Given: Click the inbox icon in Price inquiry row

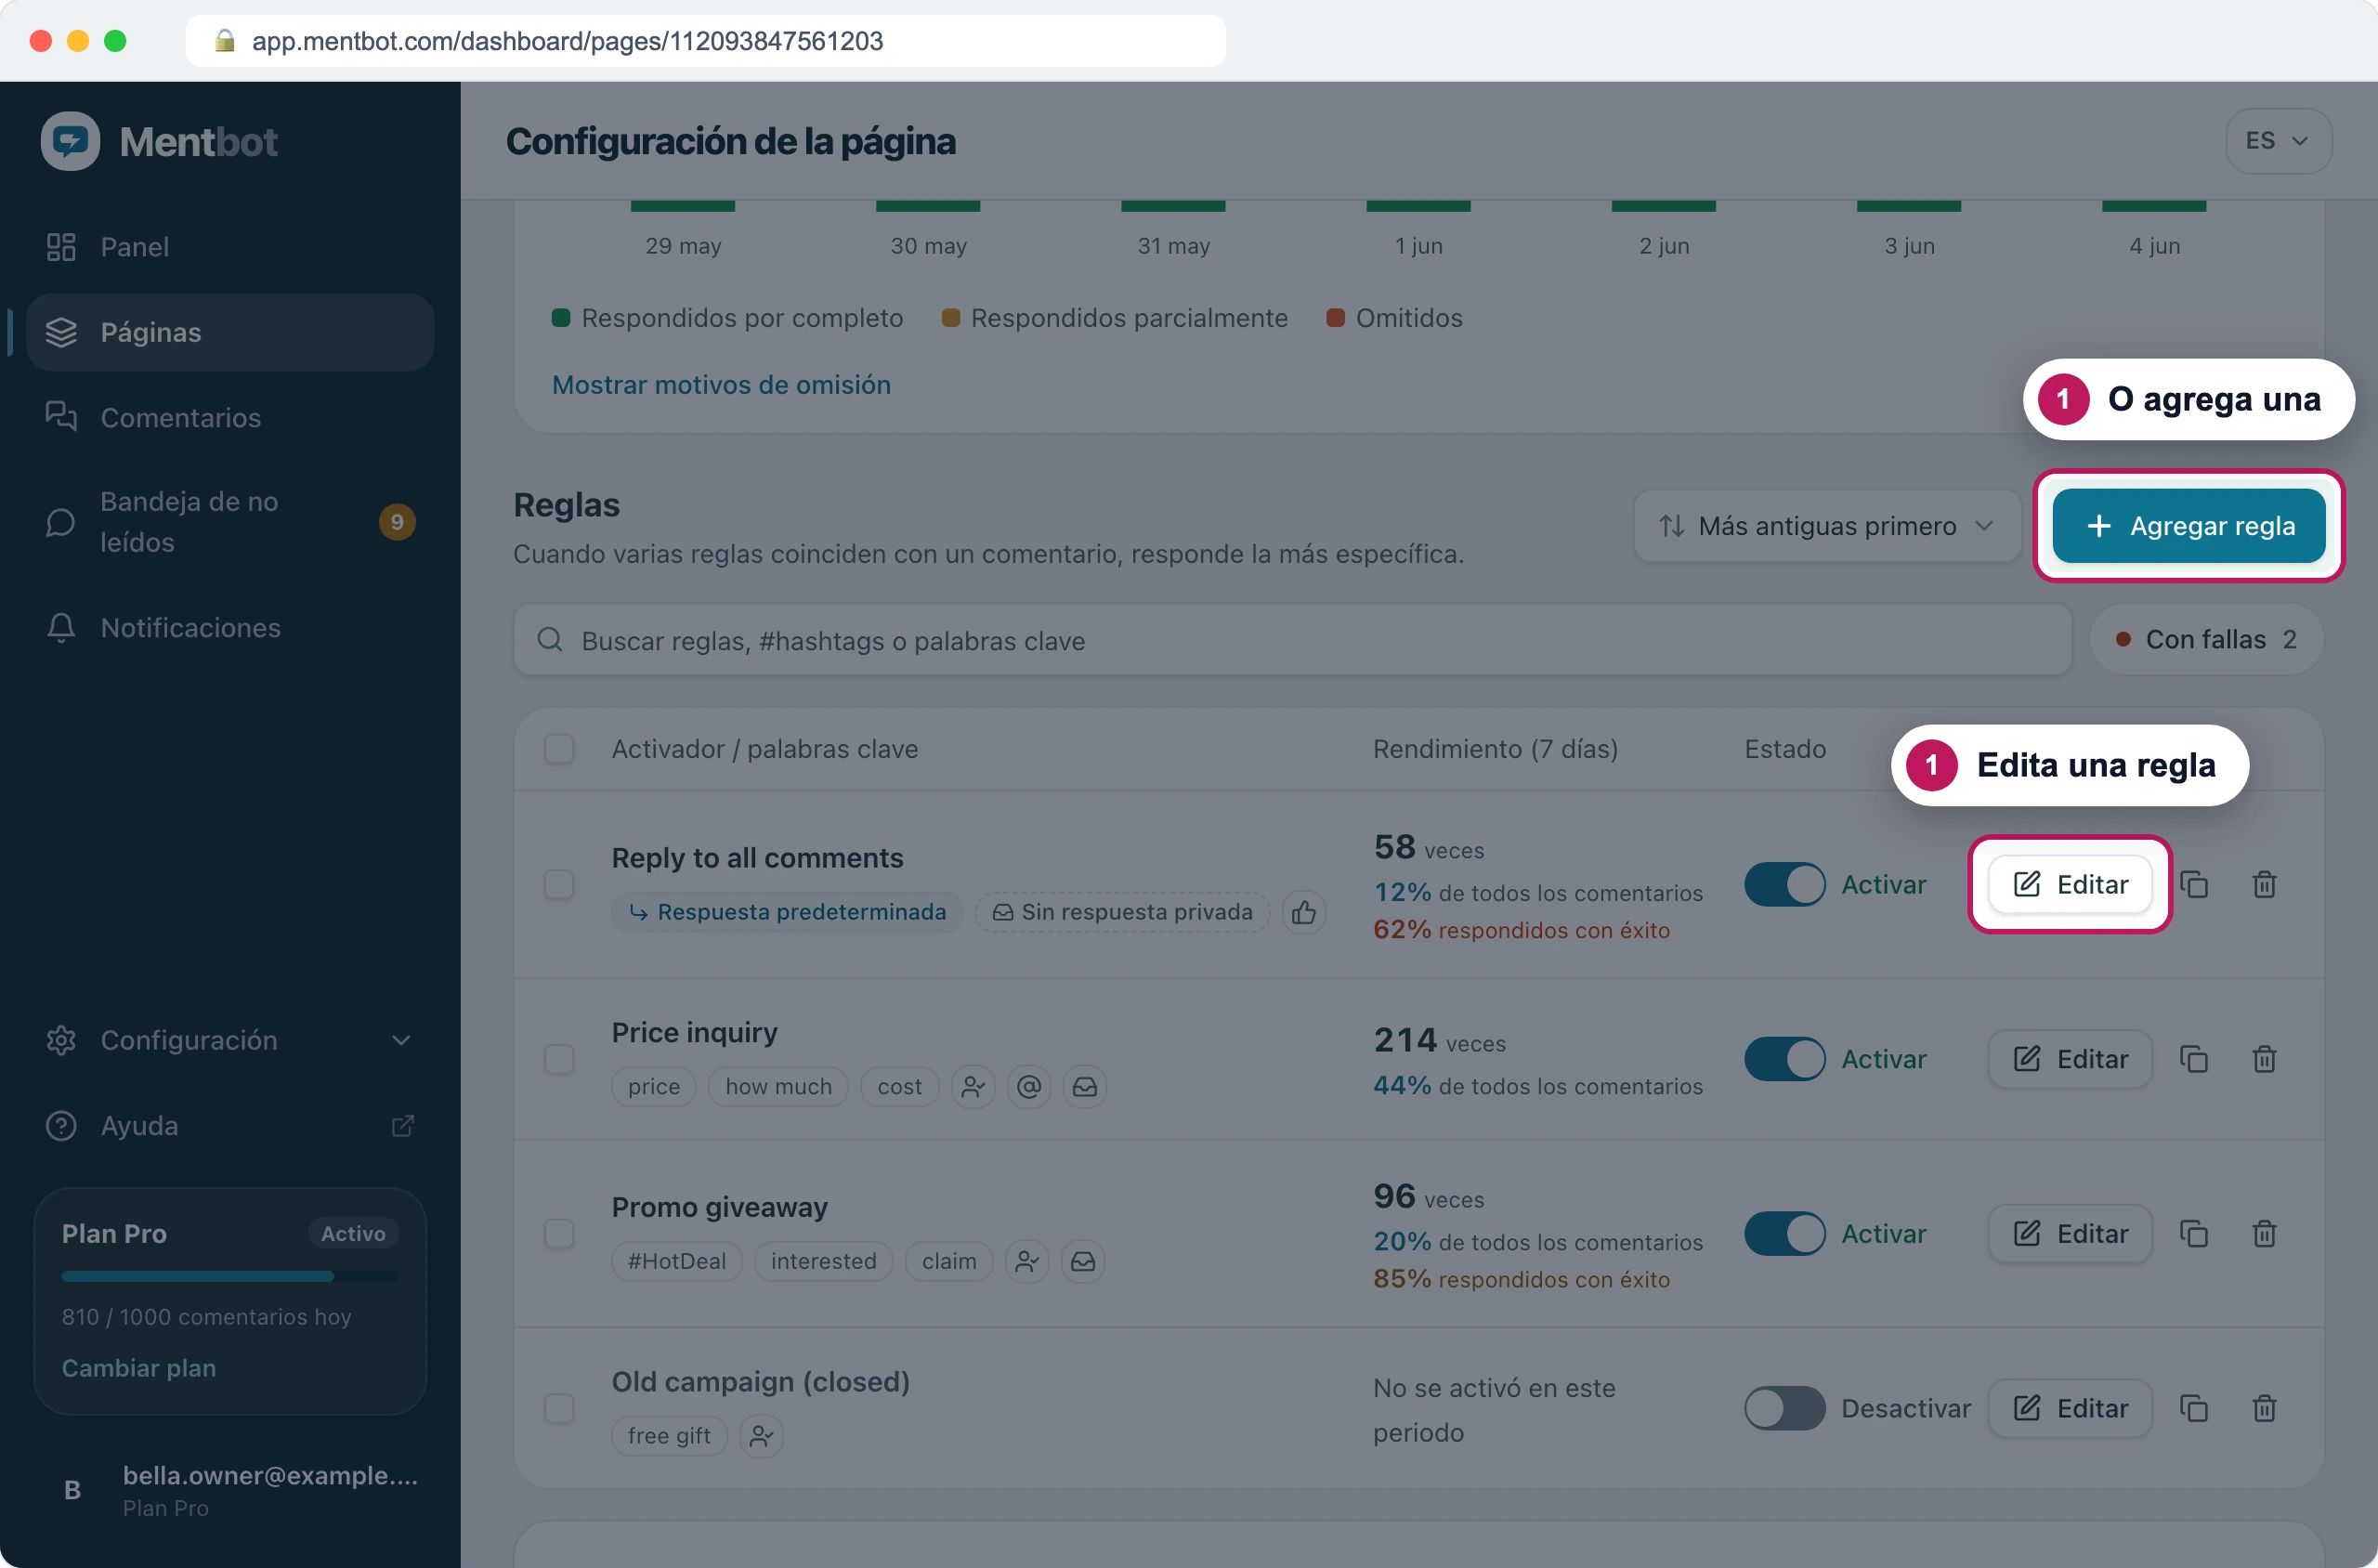Looking at the screenshot, I should pyautogui.click(x=1085, y=1086).
